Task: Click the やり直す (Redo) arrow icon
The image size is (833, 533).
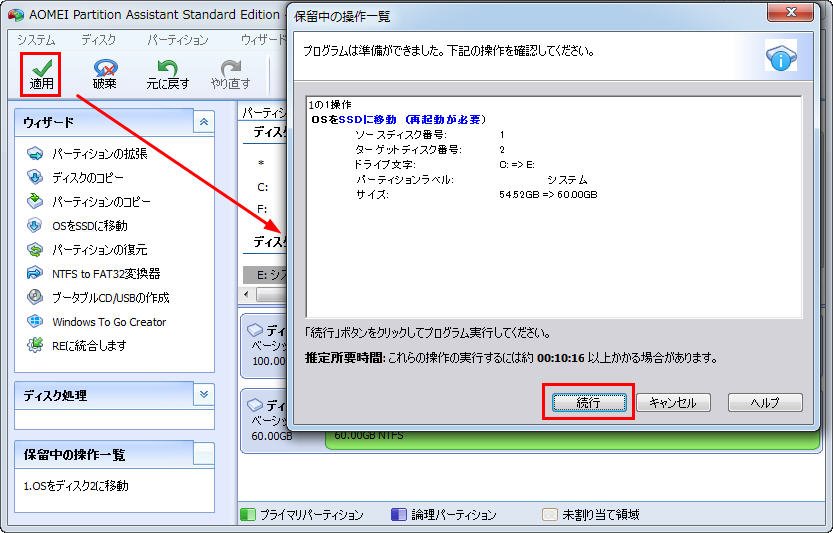Action: click(231, 67)
